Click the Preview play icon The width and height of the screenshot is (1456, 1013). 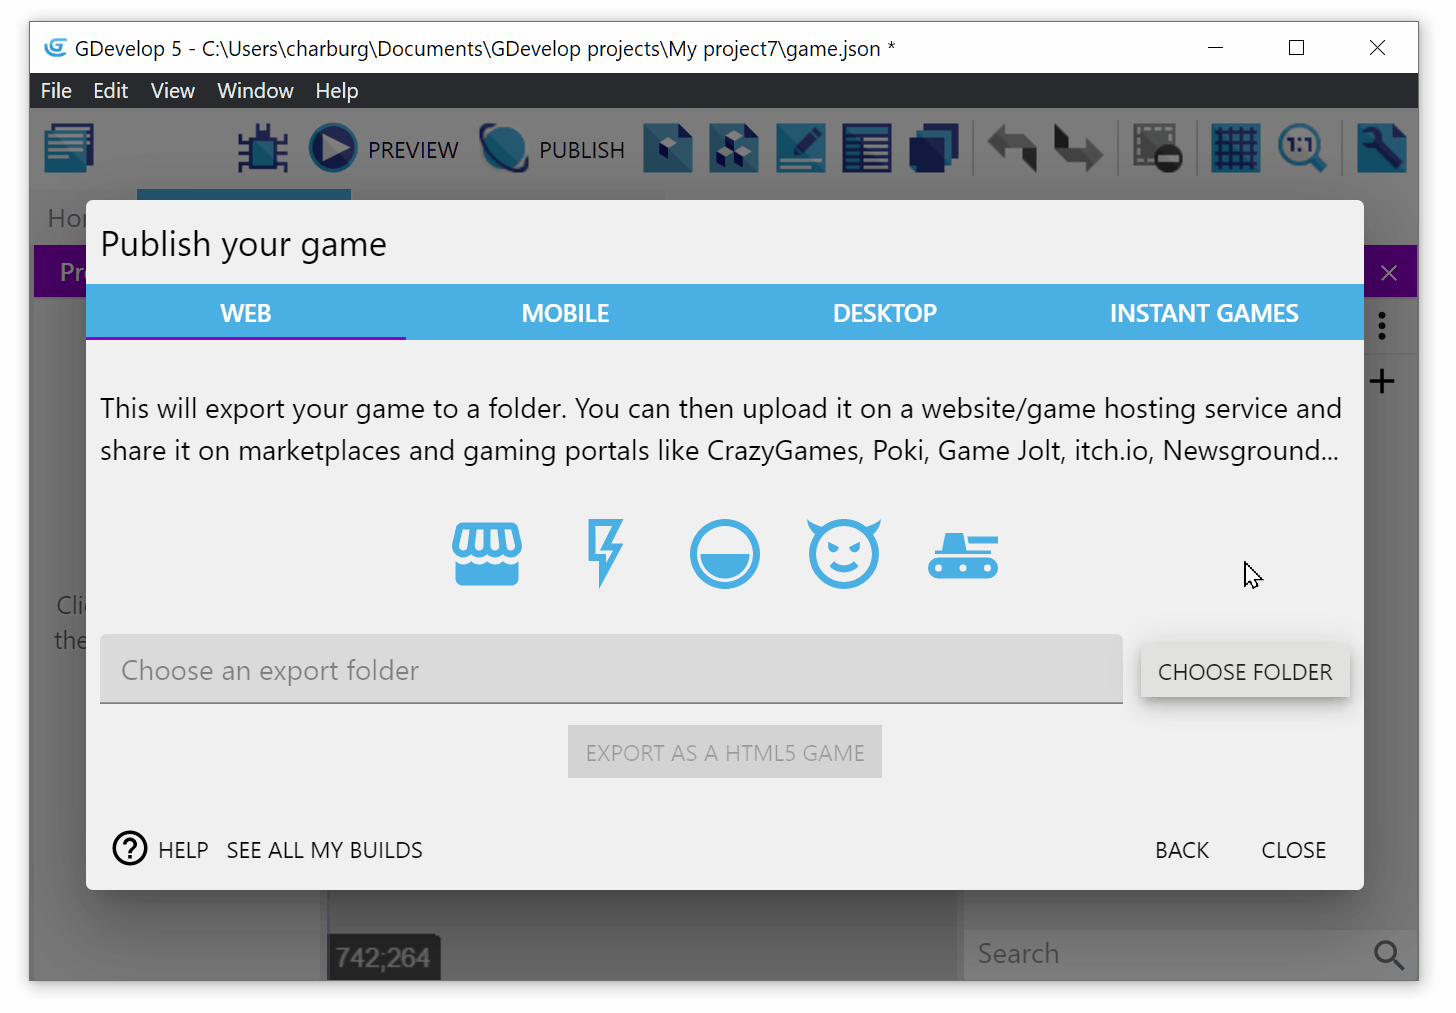333,149
